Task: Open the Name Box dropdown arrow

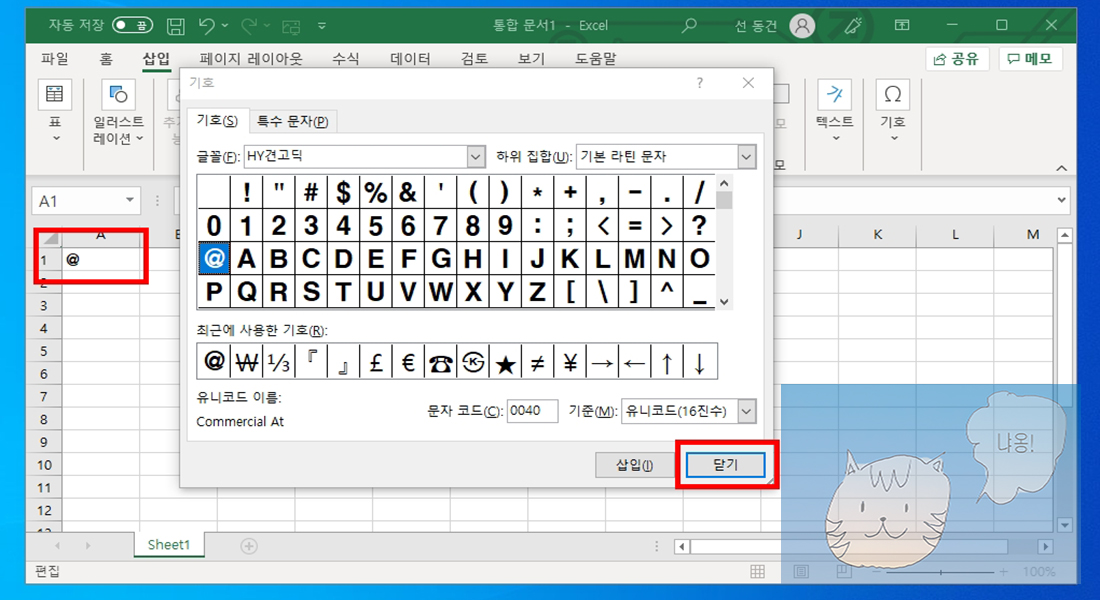Action: click(x=130, y=201)
